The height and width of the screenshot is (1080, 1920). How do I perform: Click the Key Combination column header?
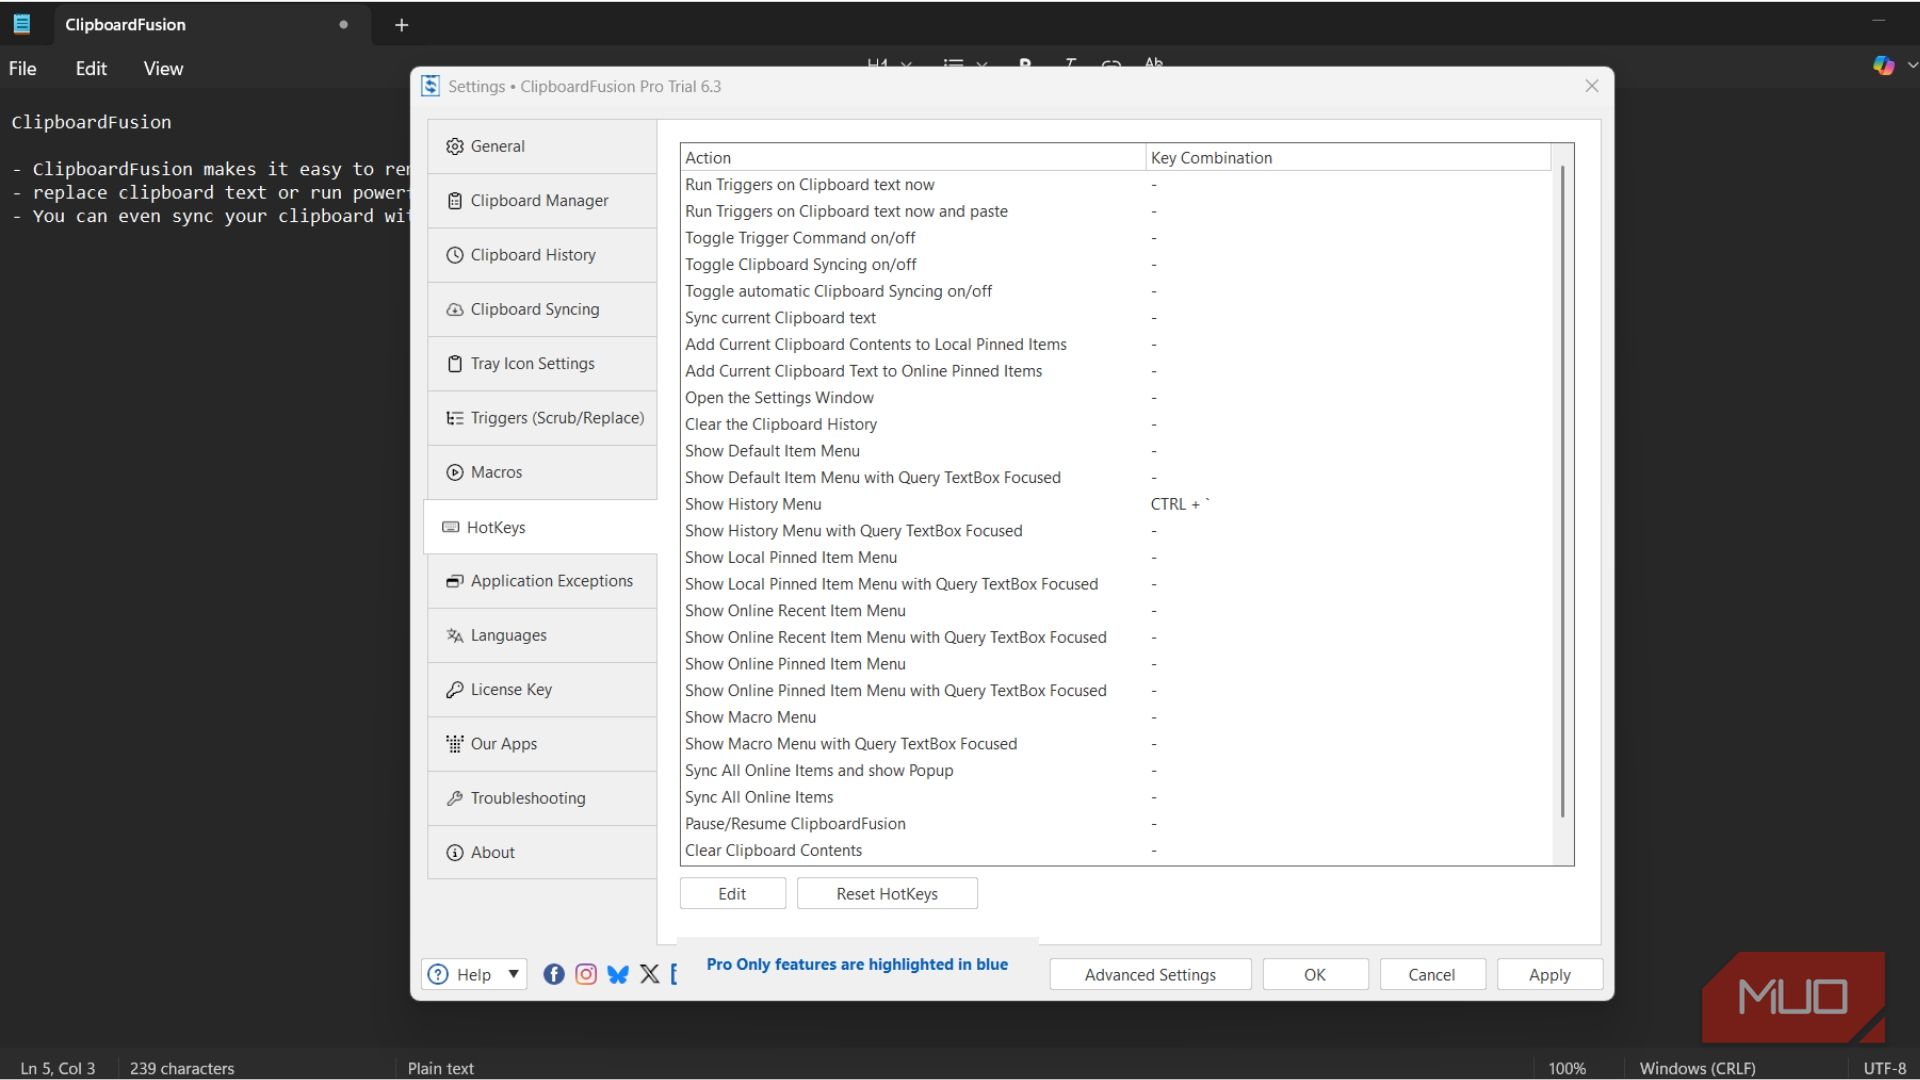1347,158
